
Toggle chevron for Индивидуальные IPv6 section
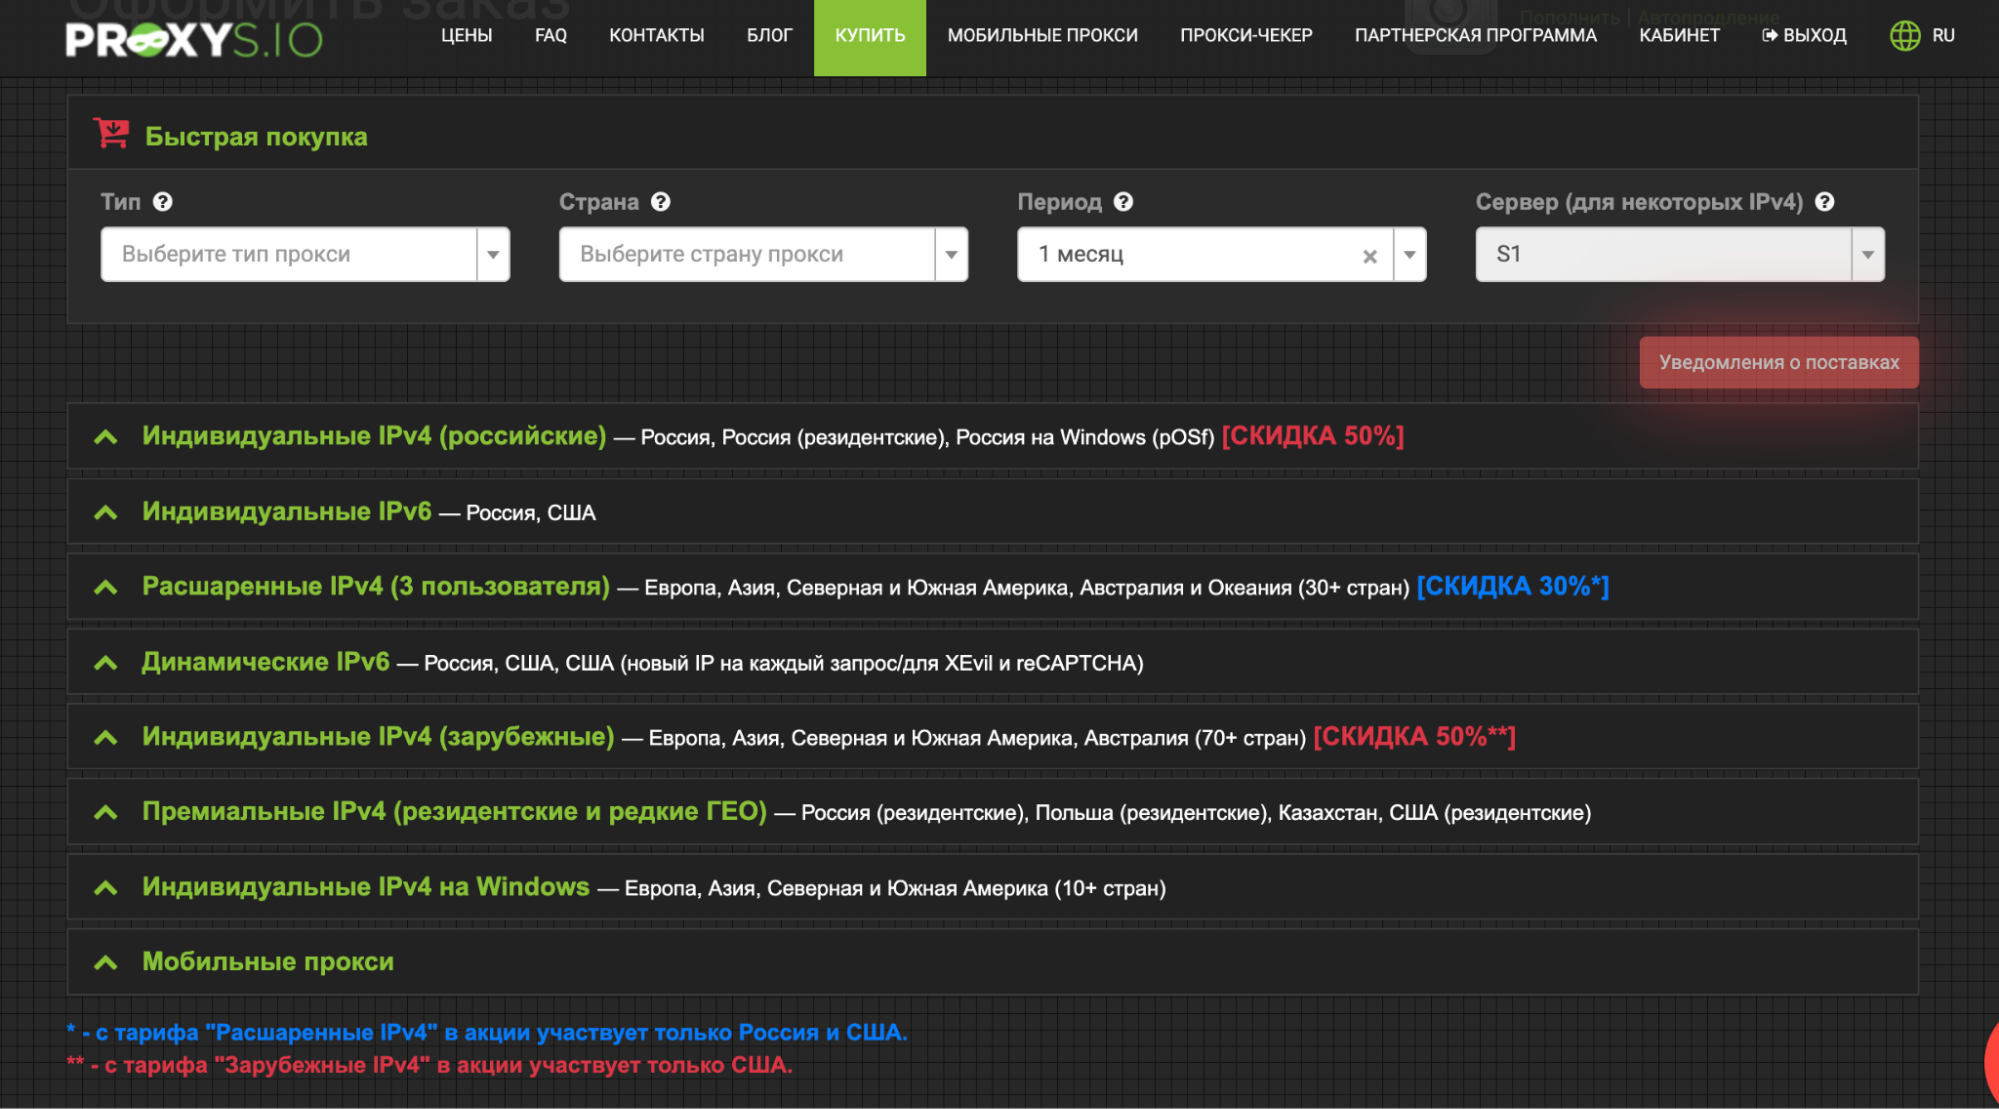point(105,513)
